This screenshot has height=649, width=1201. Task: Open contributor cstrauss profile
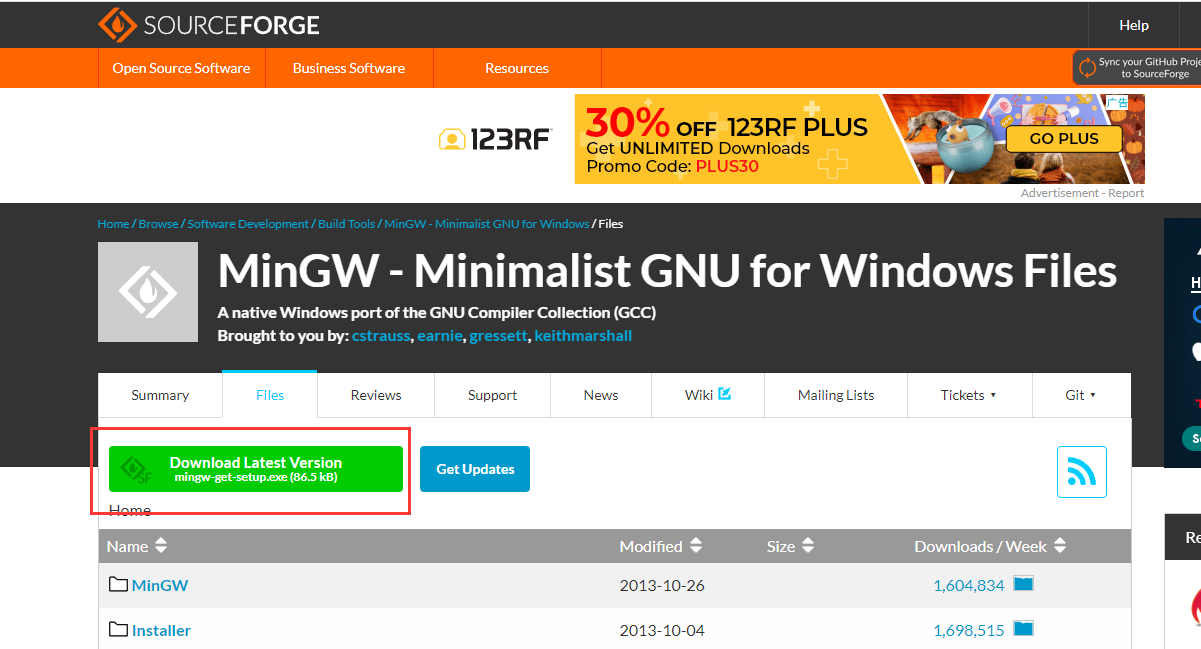tap(381, 336)
